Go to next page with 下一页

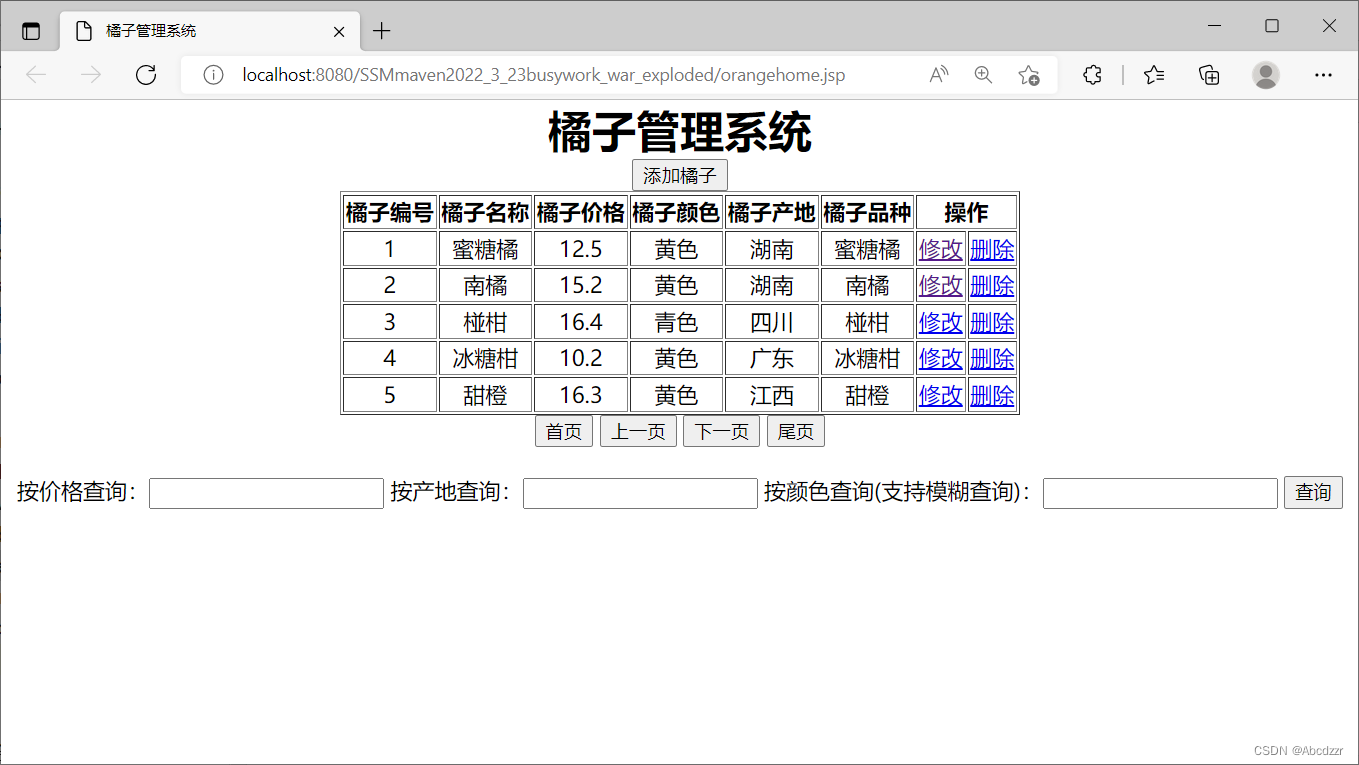[721, 432]
